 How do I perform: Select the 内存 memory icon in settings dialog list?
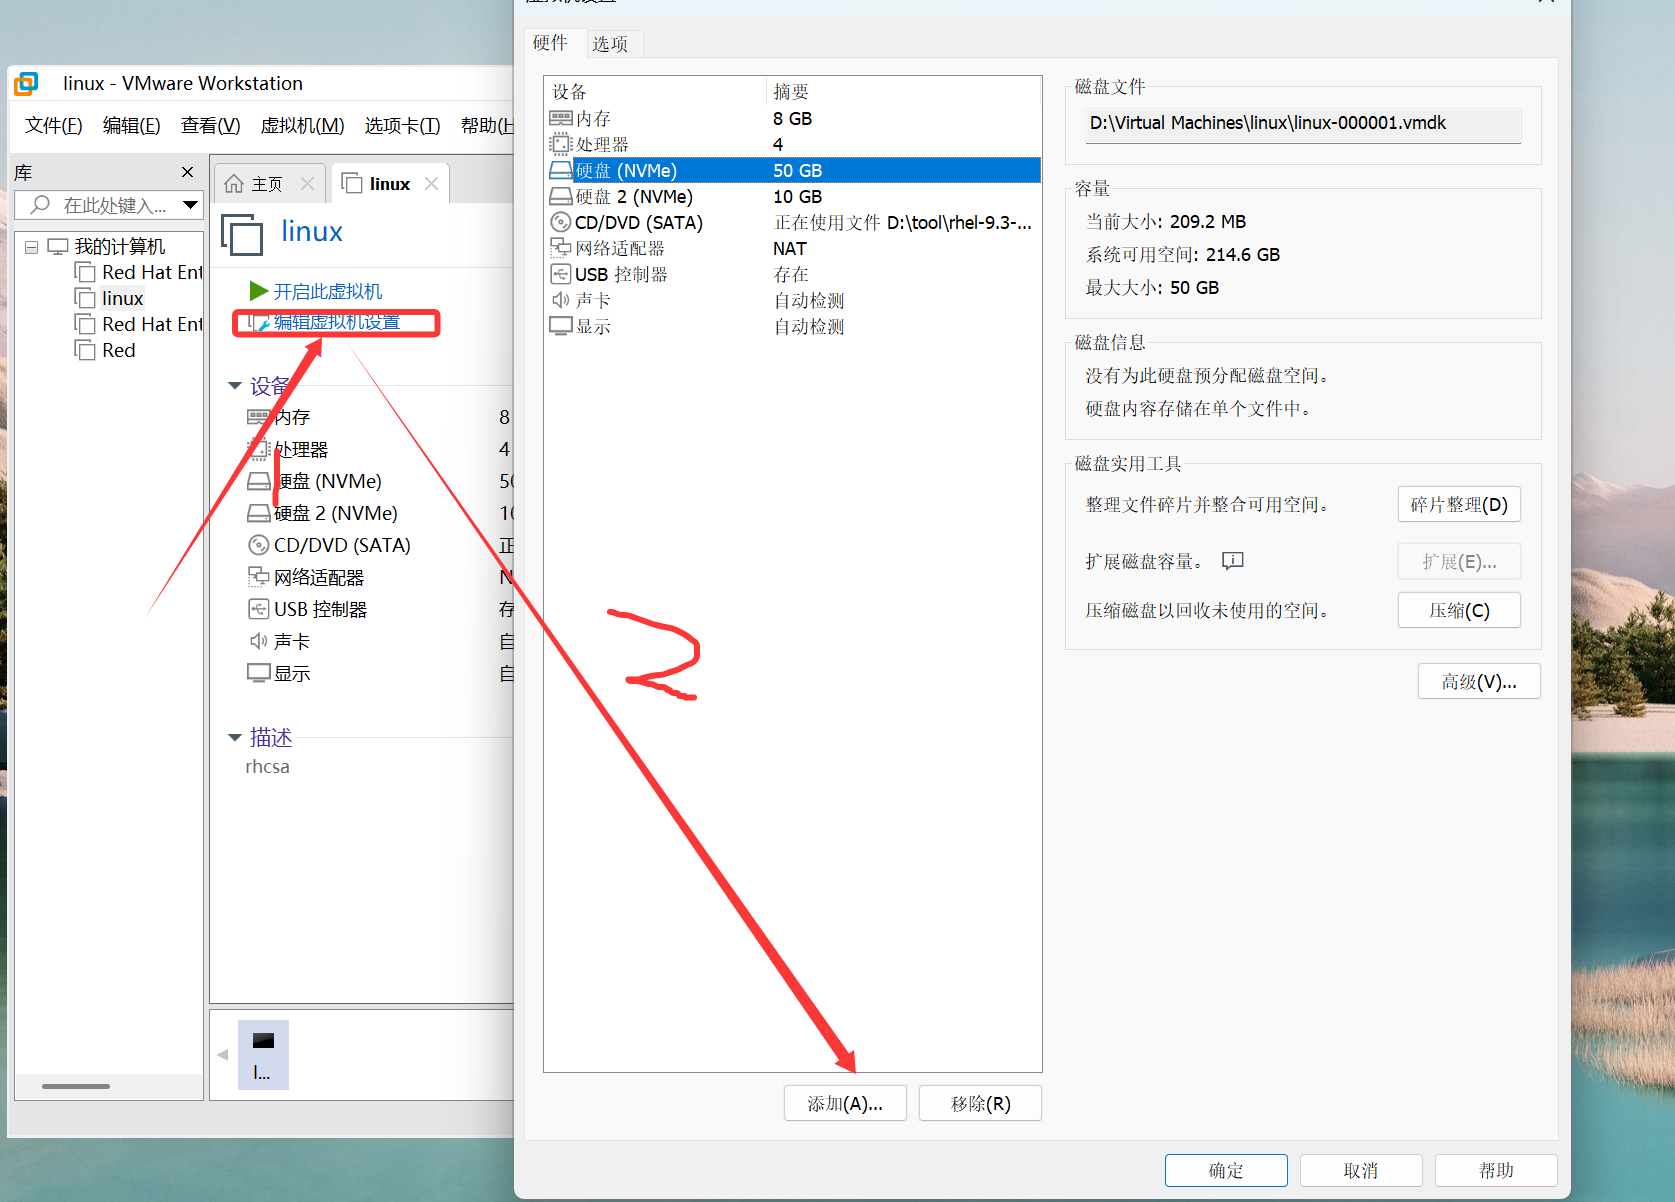click(x=561, y=118)
